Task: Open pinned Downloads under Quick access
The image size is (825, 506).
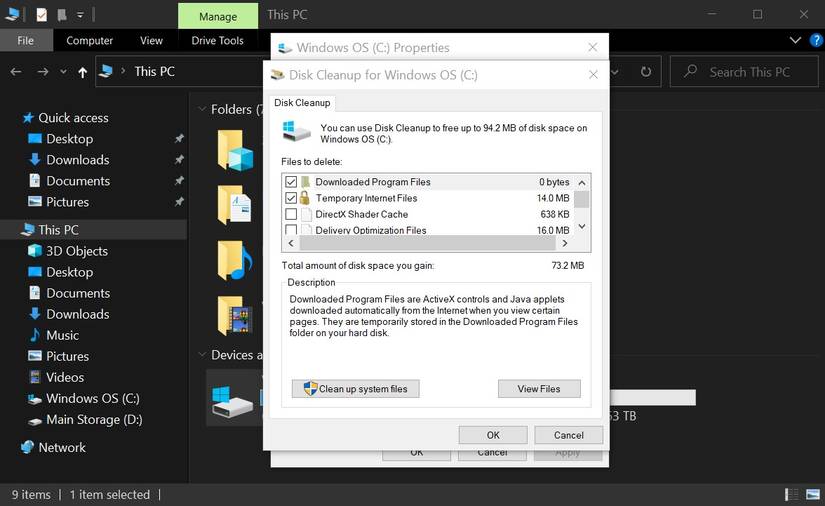Action: coord(78,160)
